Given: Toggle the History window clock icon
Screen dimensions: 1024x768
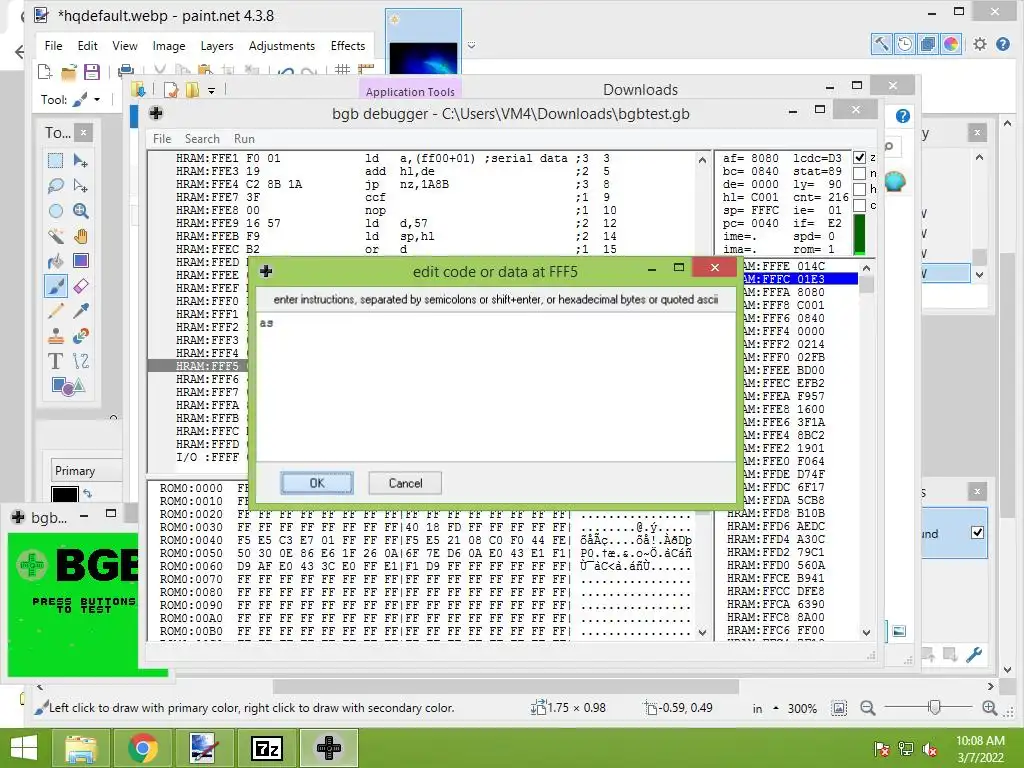Looking at the screenshot, I should [x=904, y=44].
